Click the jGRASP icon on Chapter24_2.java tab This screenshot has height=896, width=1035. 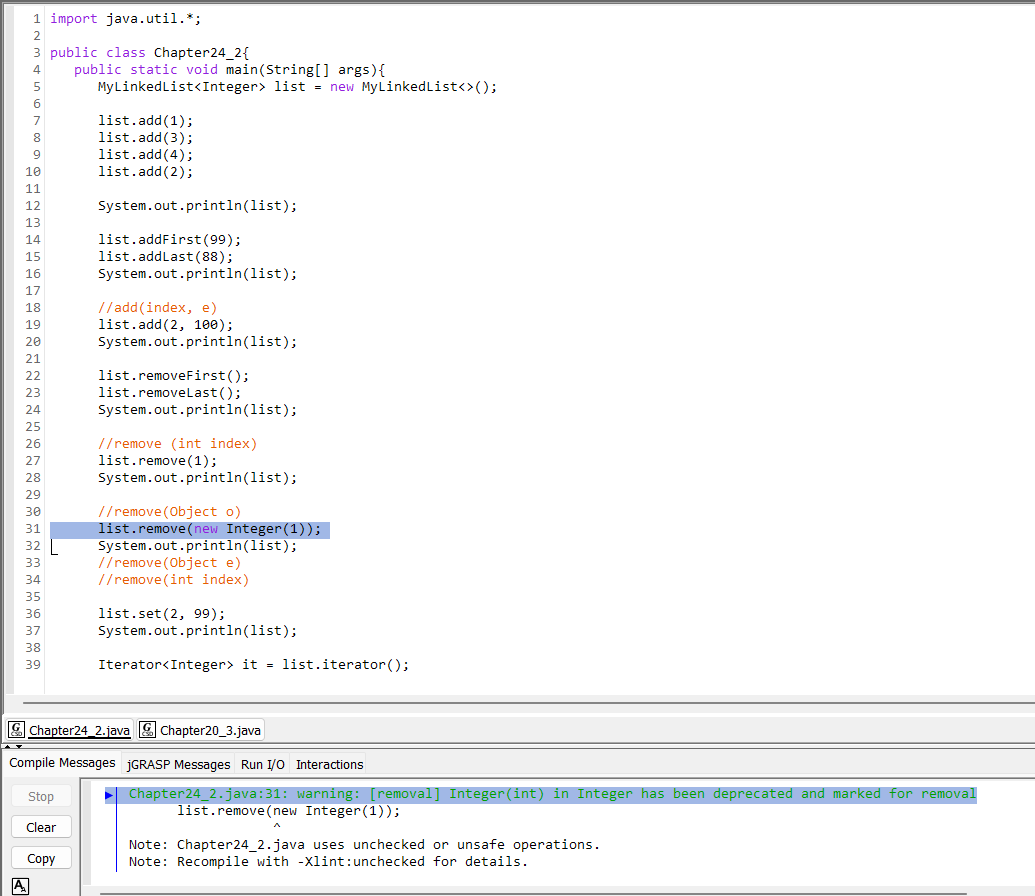pyautogui.click(x=16, y=729)
